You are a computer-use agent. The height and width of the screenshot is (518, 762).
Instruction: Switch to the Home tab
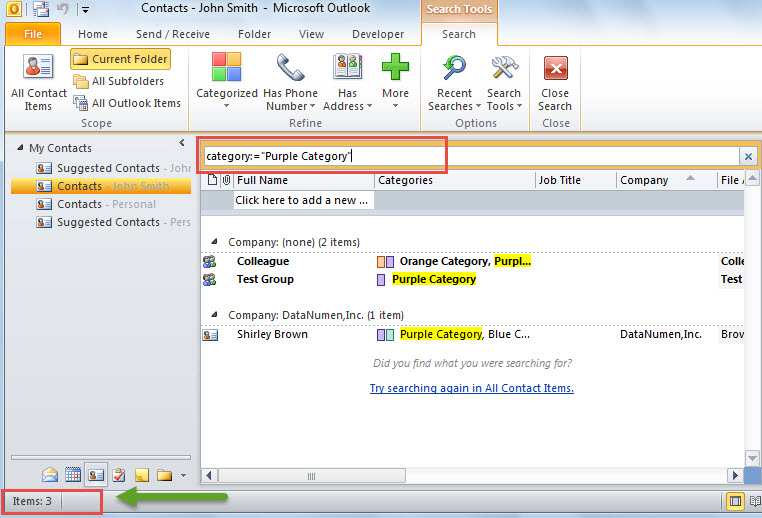pos(93,34)
